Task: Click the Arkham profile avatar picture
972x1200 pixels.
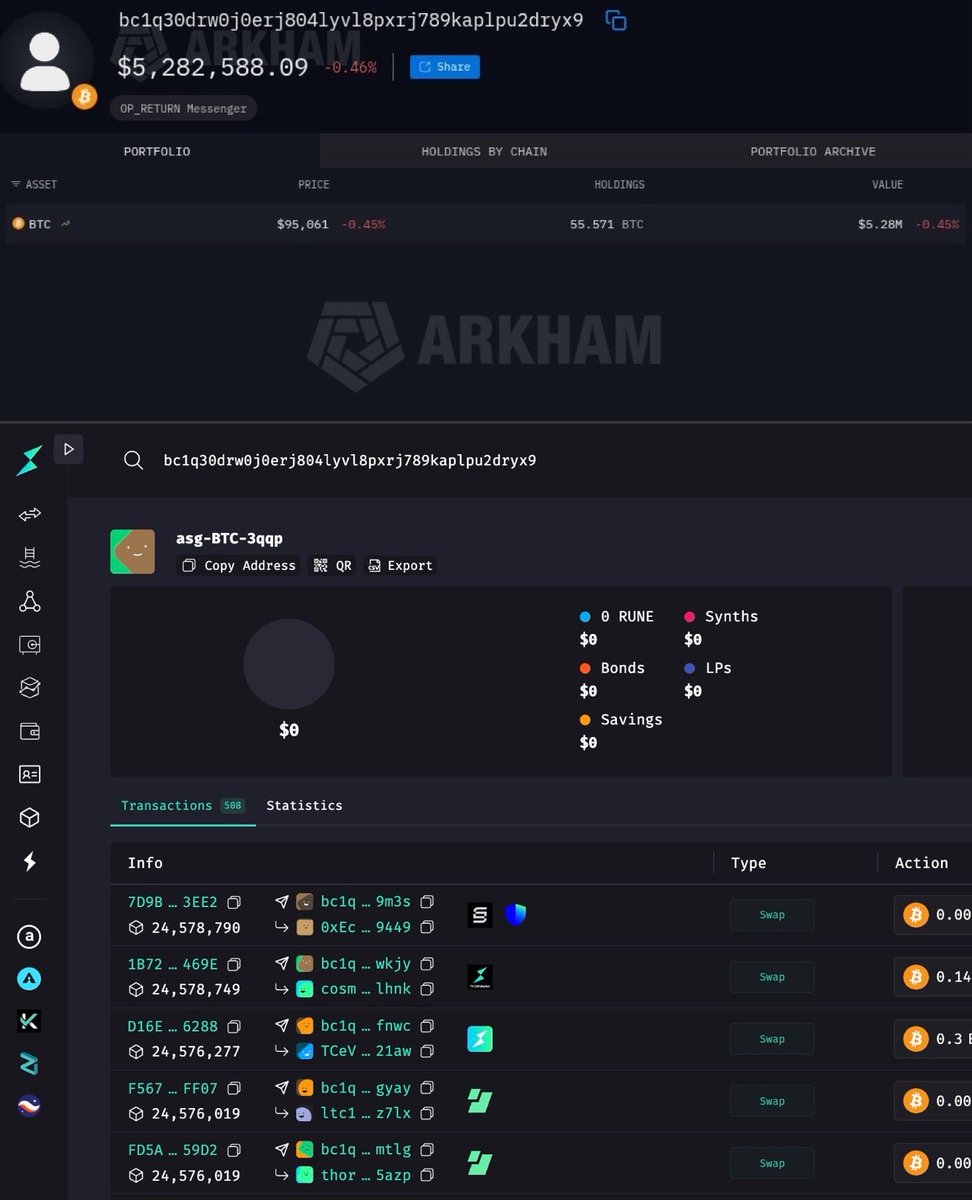Action: point(47,62)
